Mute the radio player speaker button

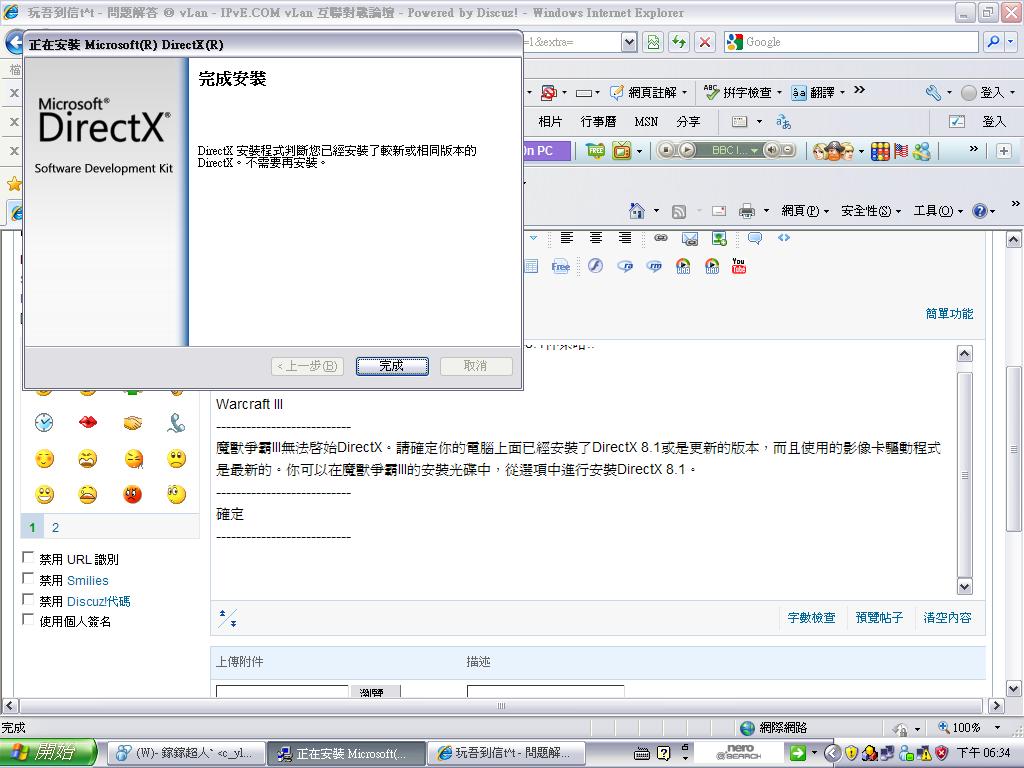click(772, 150)
